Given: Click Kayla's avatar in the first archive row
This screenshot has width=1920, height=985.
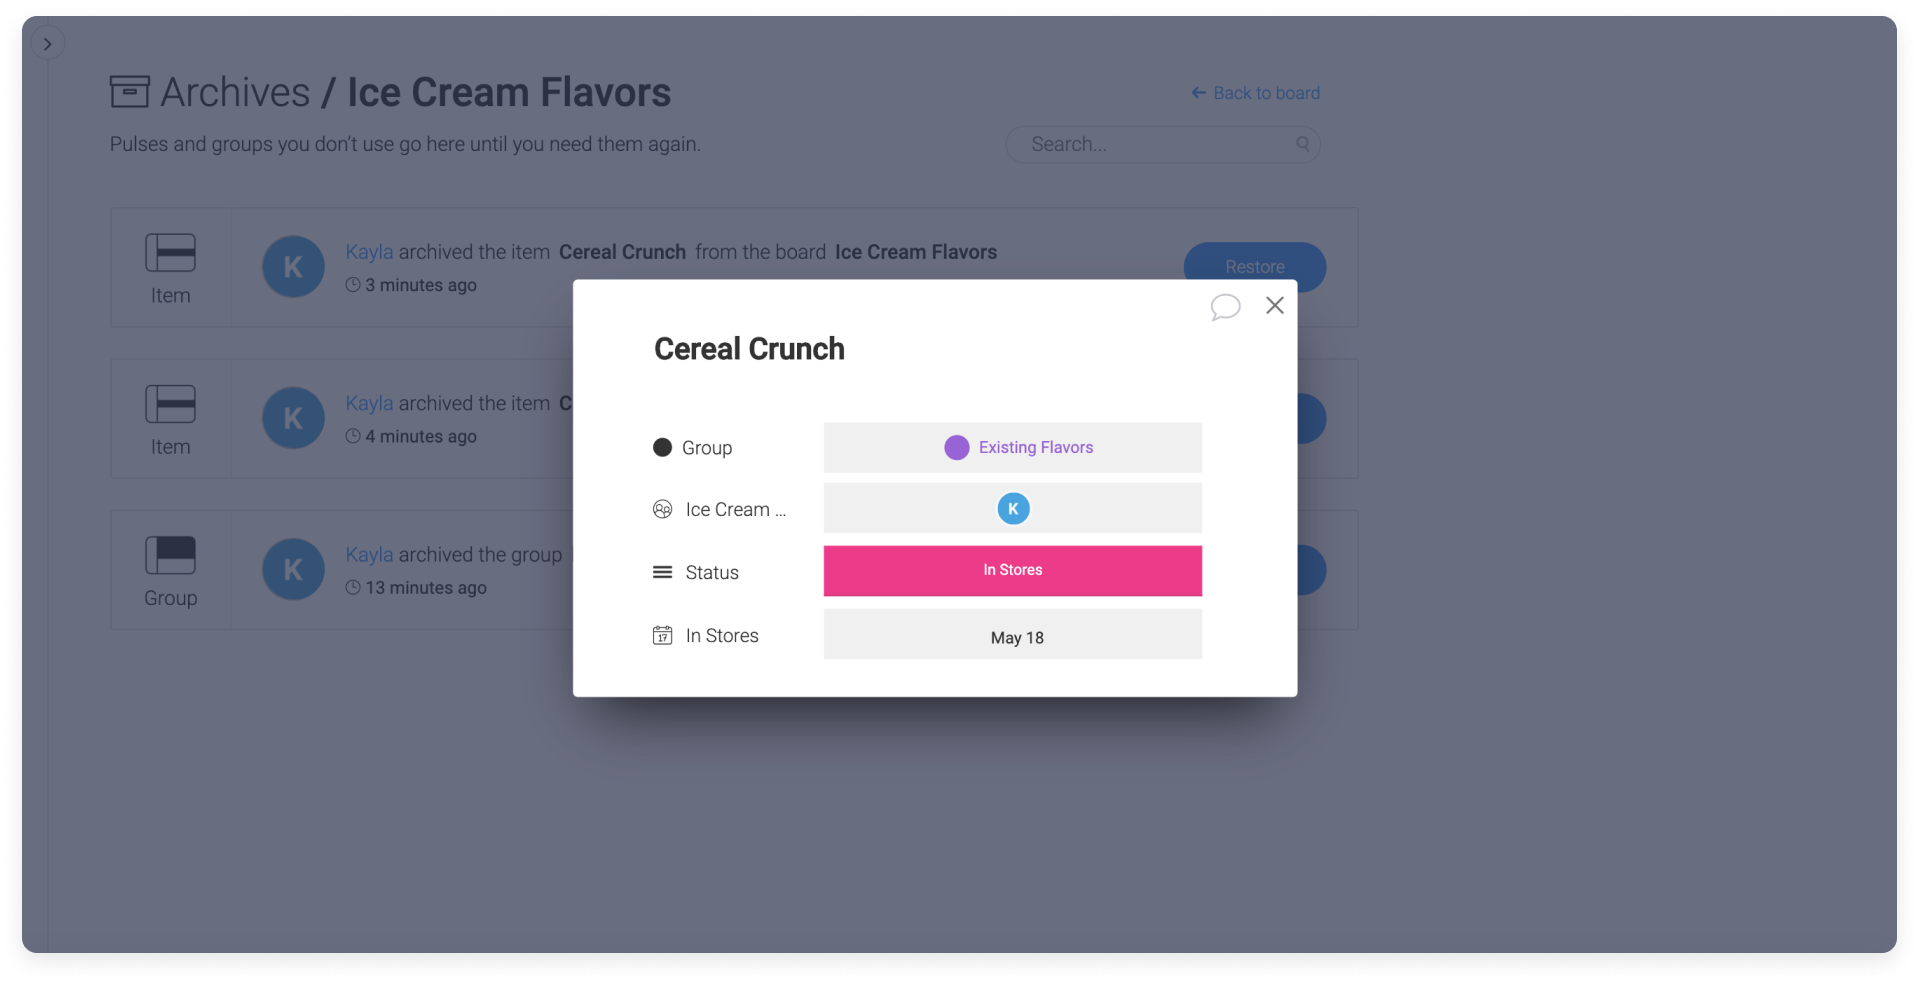Looking at the screenshot, I should click(x=293, y=267).
